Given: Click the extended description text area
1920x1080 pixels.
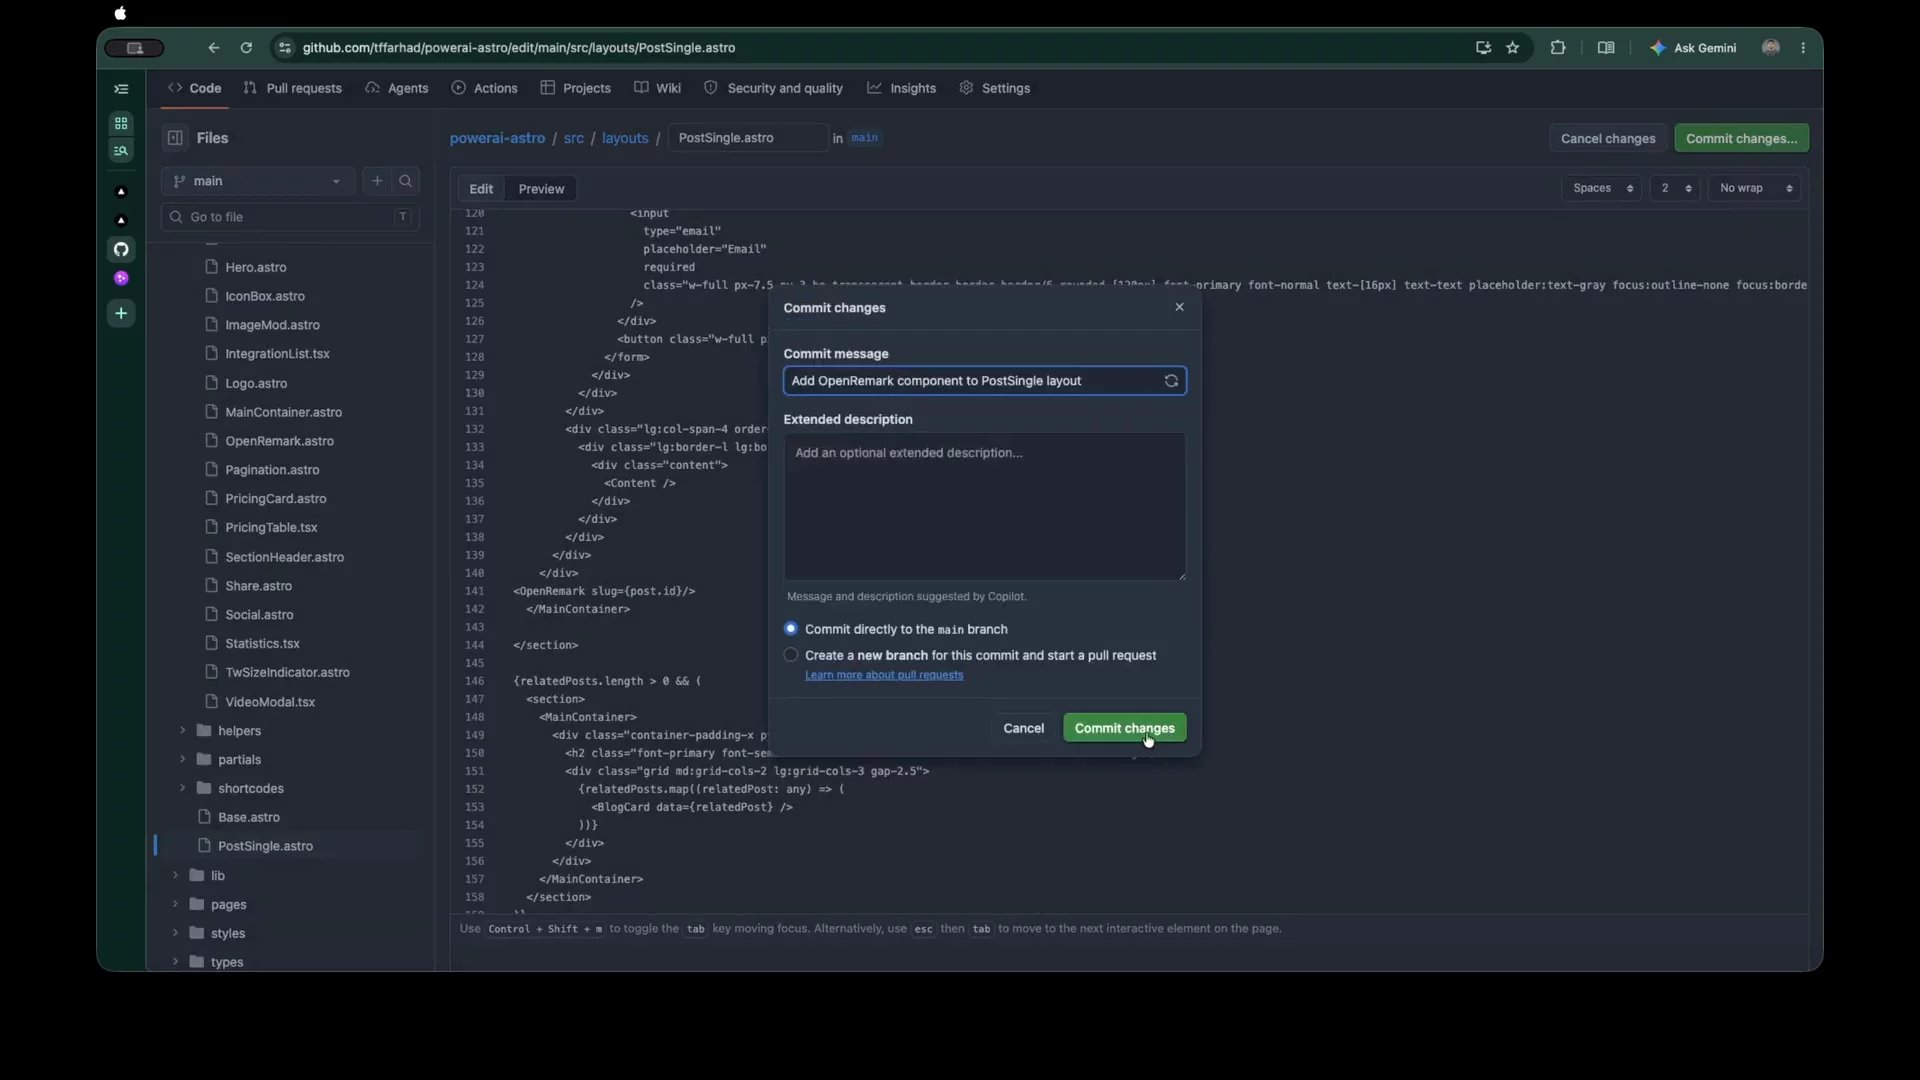Looking at the screenshot, I should coord(984,506).
